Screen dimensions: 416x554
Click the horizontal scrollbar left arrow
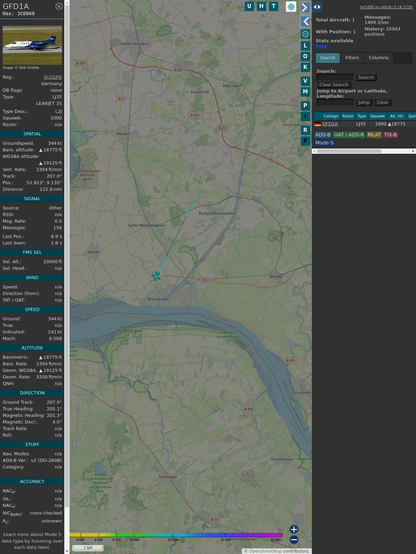[x=315, y=151]
